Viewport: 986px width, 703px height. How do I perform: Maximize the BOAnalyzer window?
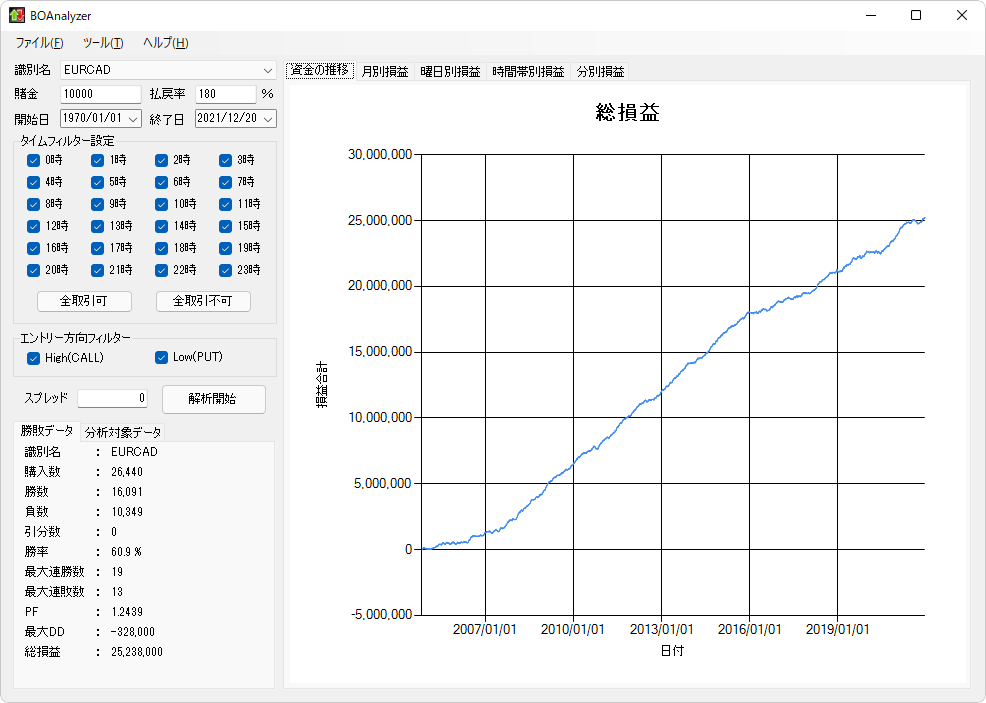click(x=916, y=15)
